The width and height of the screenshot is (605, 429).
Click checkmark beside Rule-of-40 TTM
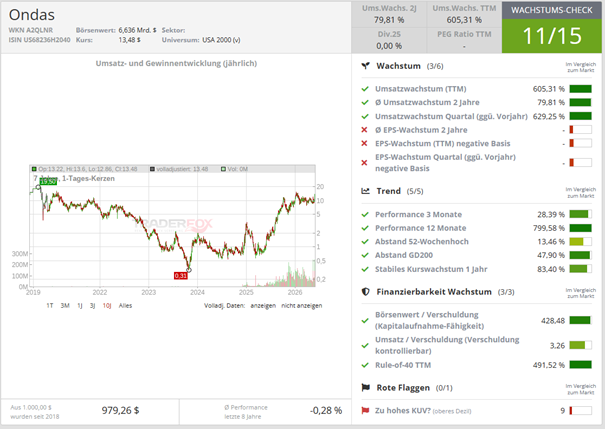[365, 365]
